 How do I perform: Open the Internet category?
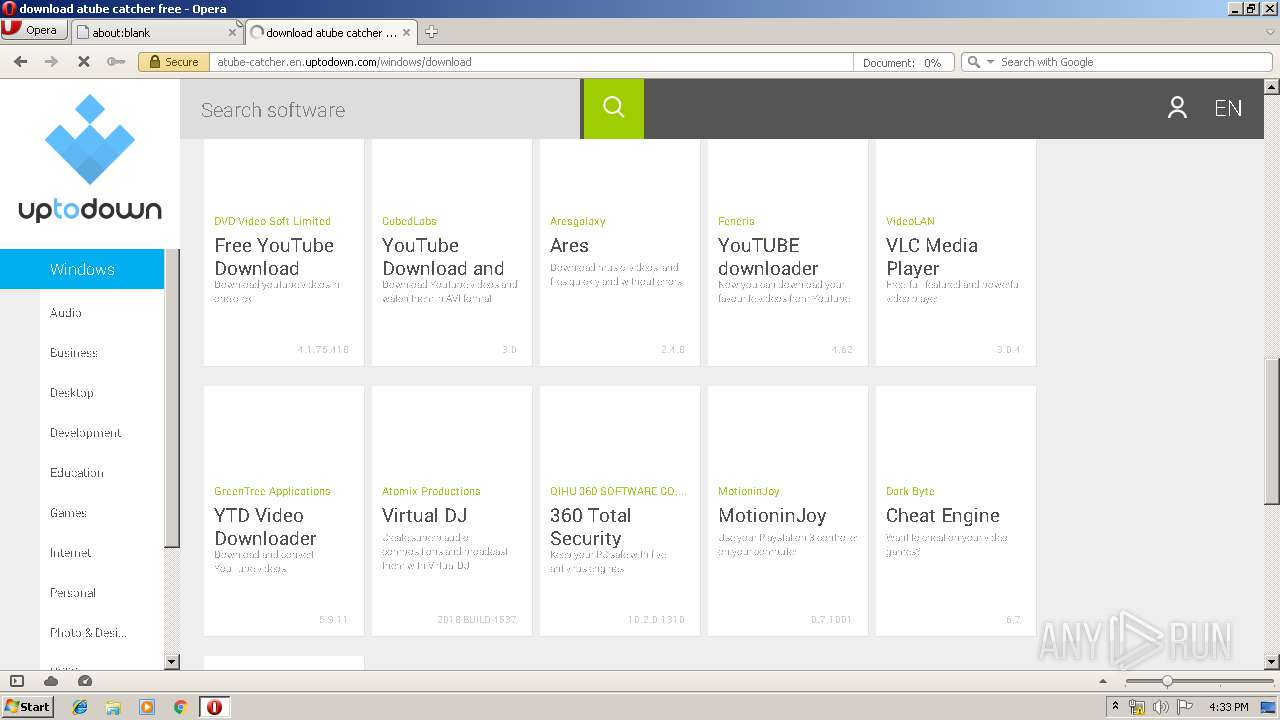point(71,553)
